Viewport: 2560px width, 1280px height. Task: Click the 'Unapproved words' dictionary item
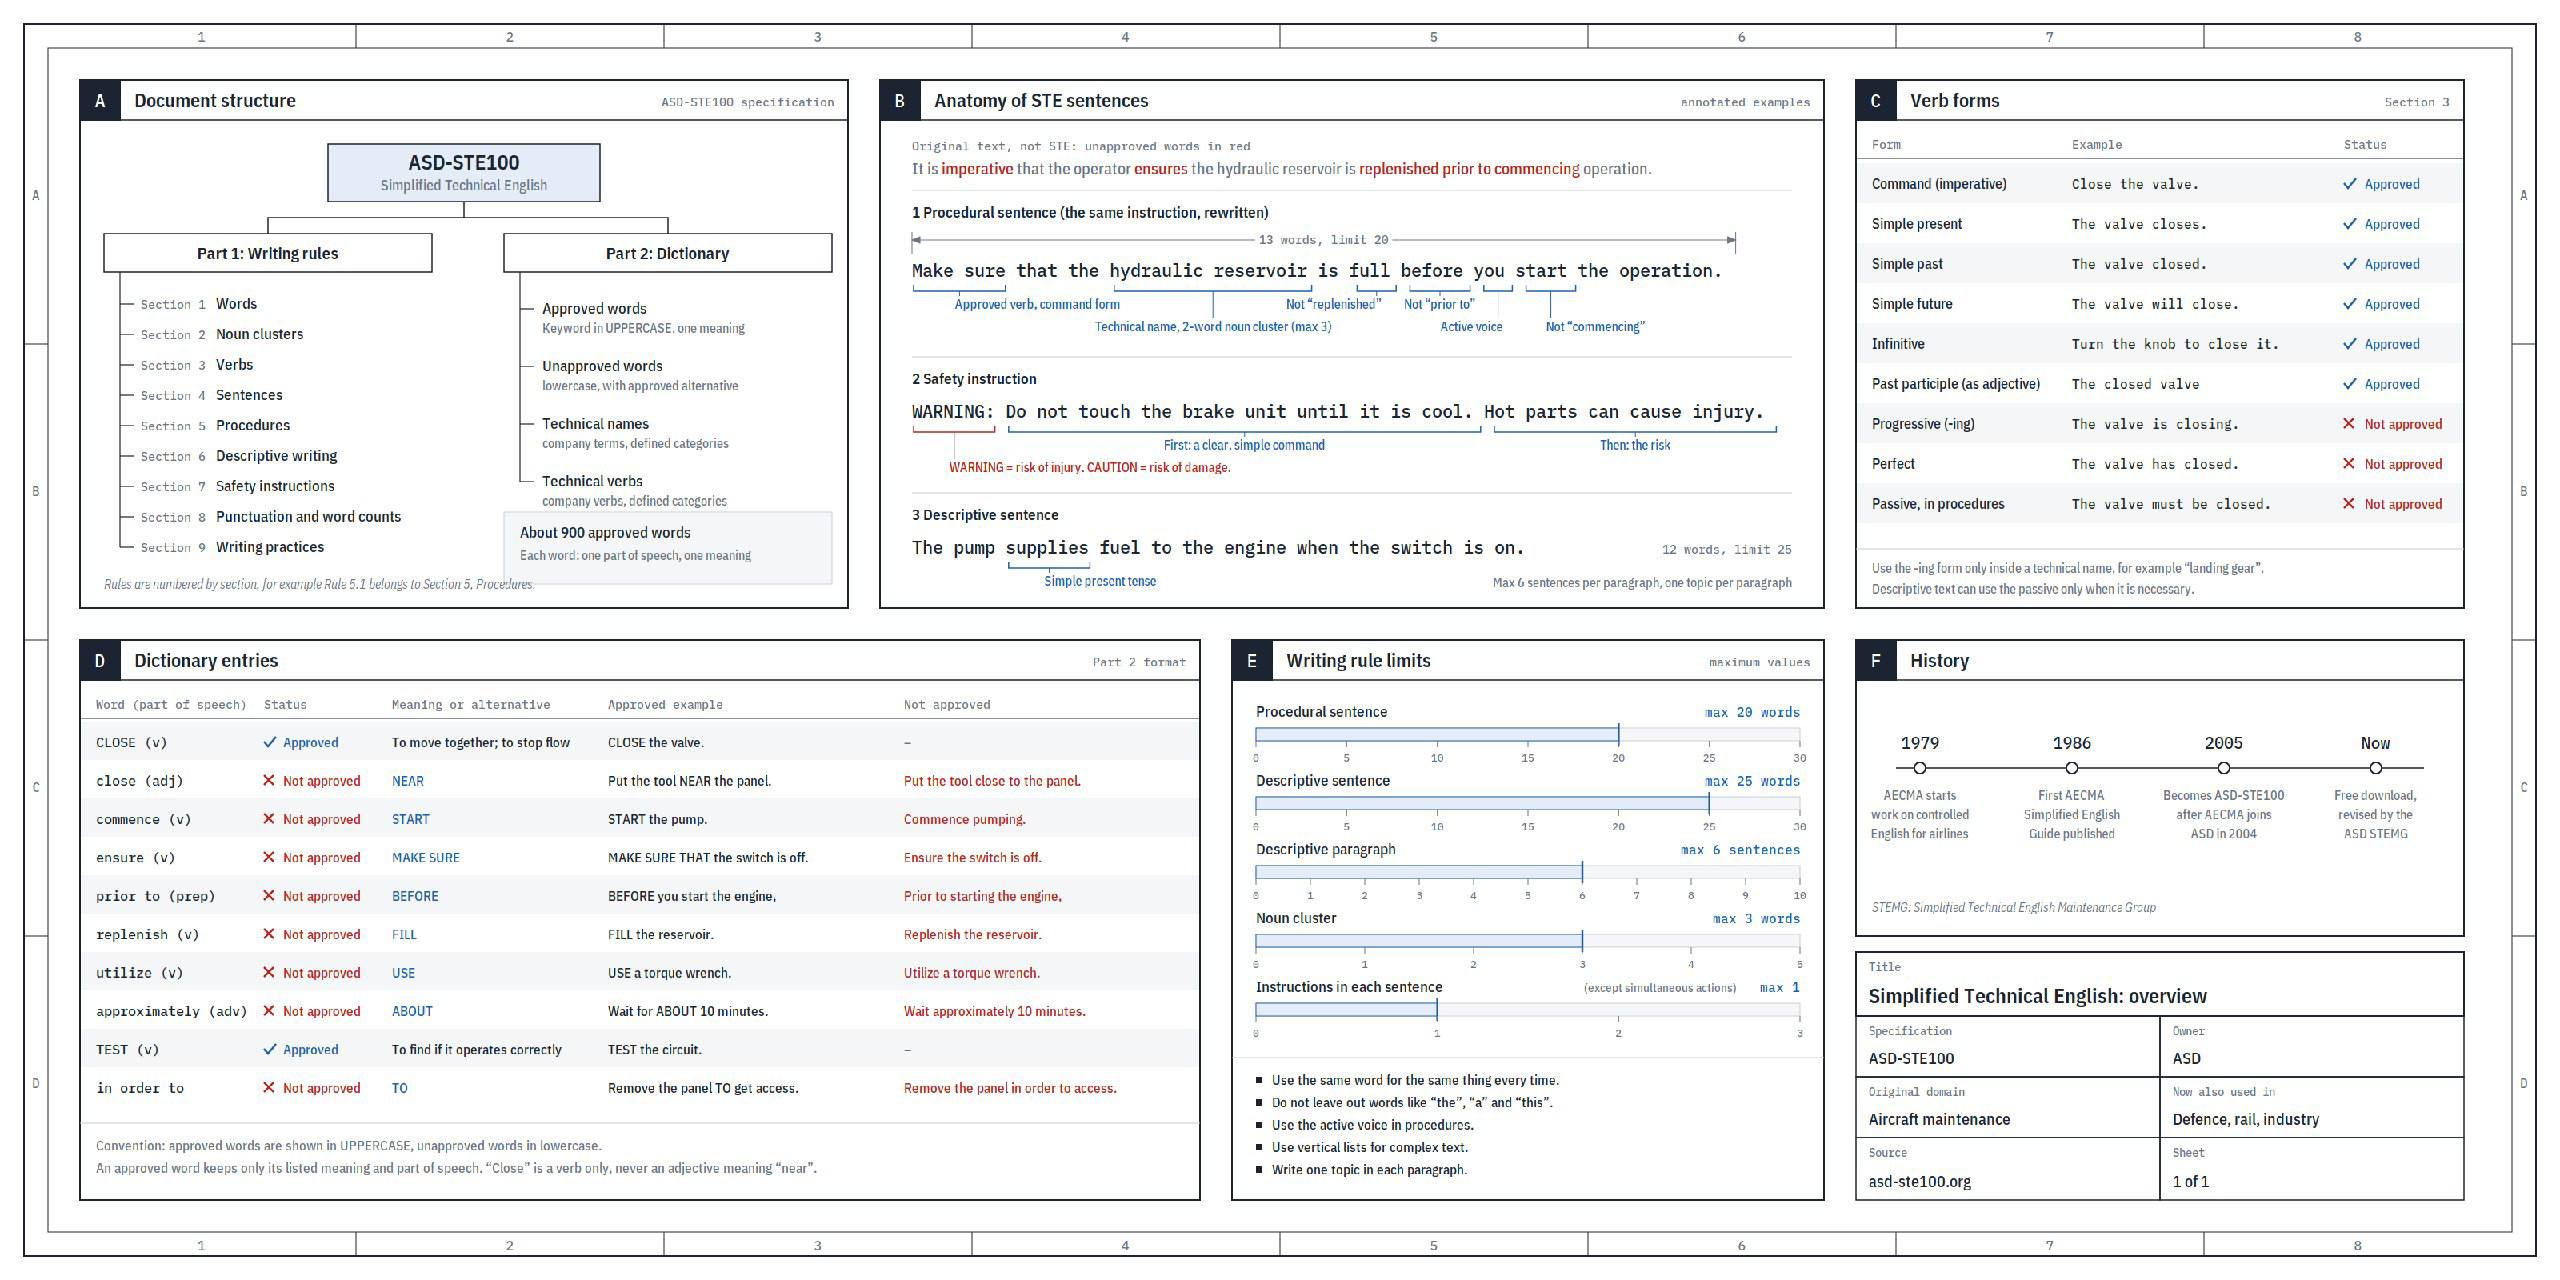tap(602, 366)
